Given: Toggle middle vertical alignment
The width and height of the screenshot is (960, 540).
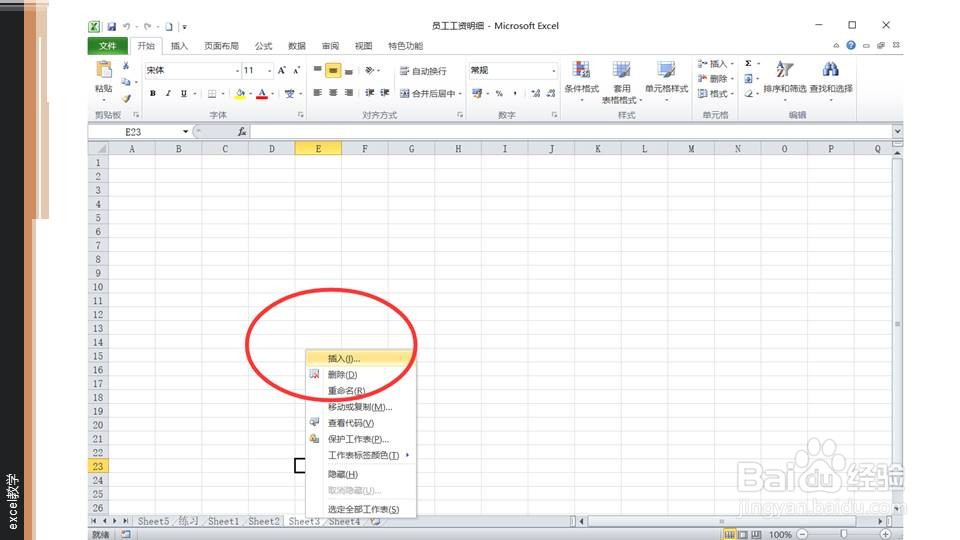Looking at the screenshot, I should tap(333, 70).
